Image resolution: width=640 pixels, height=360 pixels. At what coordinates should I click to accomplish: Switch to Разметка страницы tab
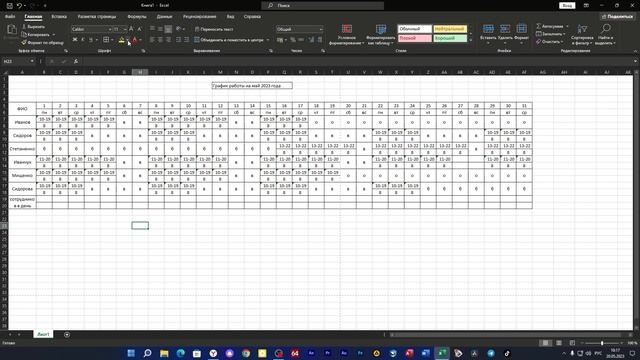[x=97, y=17]
